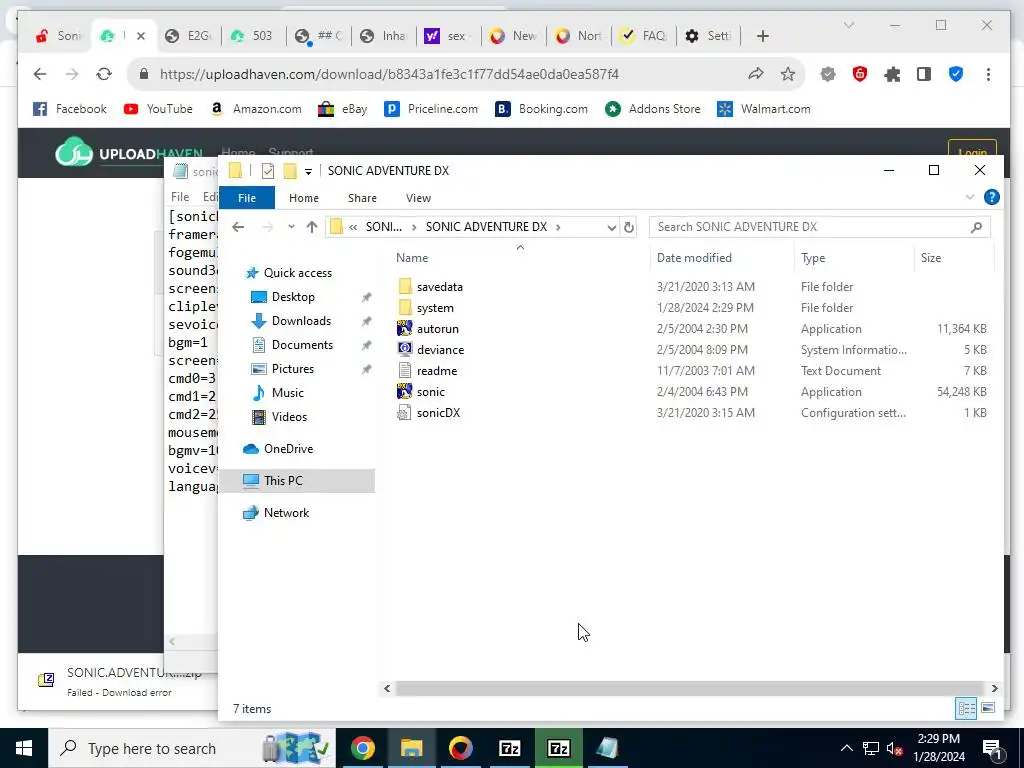Open the first 7-Zip taskbar window
Viewport: 1024px width, 768px height.
click(509, 748)
